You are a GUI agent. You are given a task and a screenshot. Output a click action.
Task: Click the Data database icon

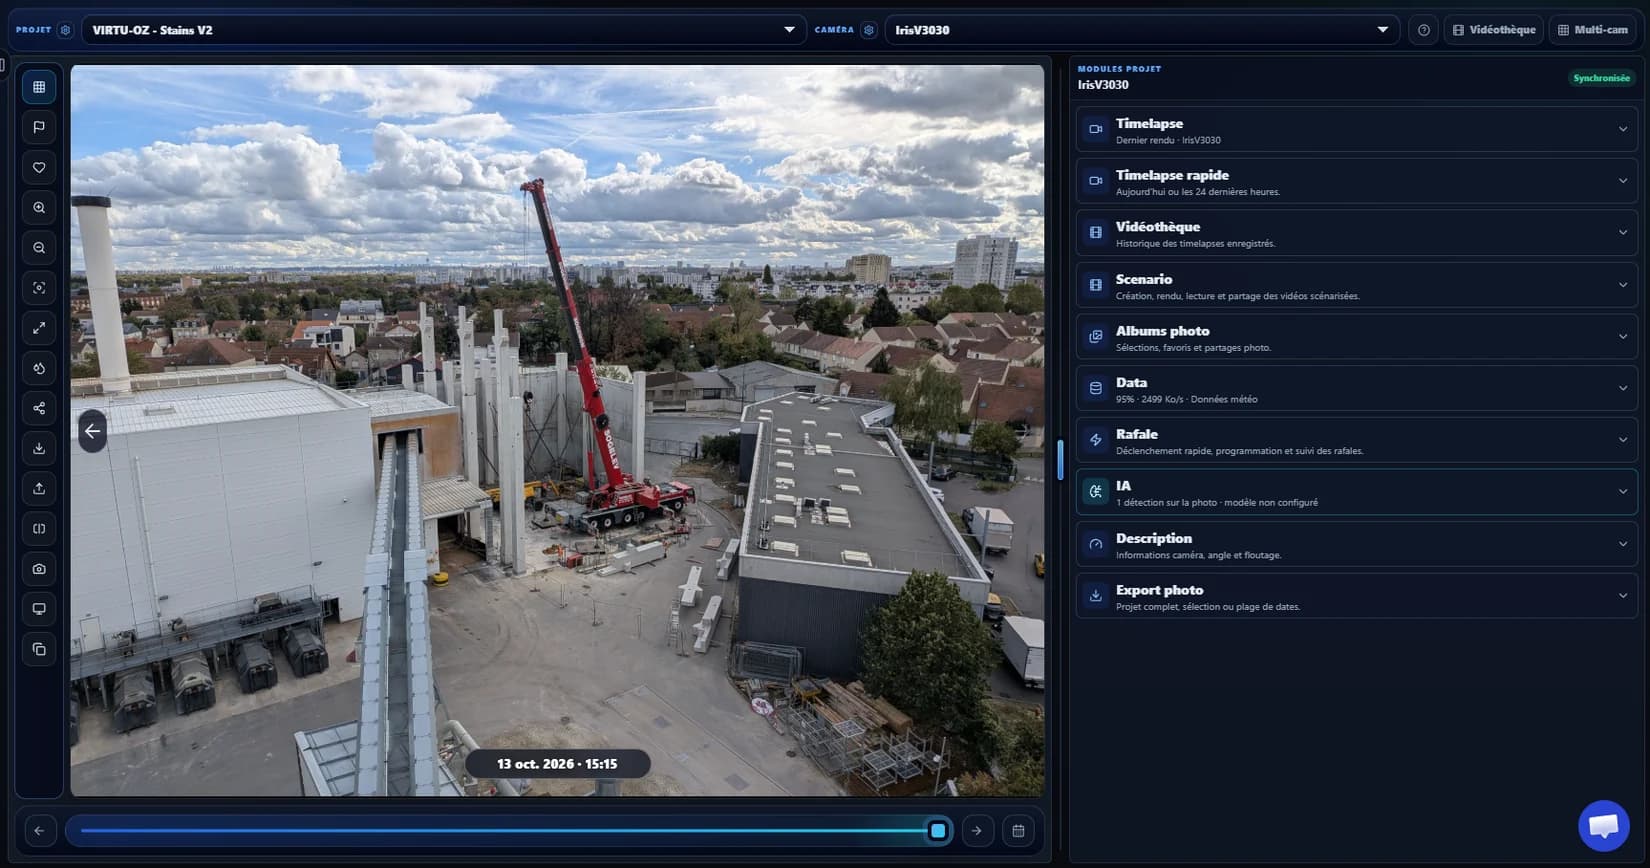point(1096,388)
